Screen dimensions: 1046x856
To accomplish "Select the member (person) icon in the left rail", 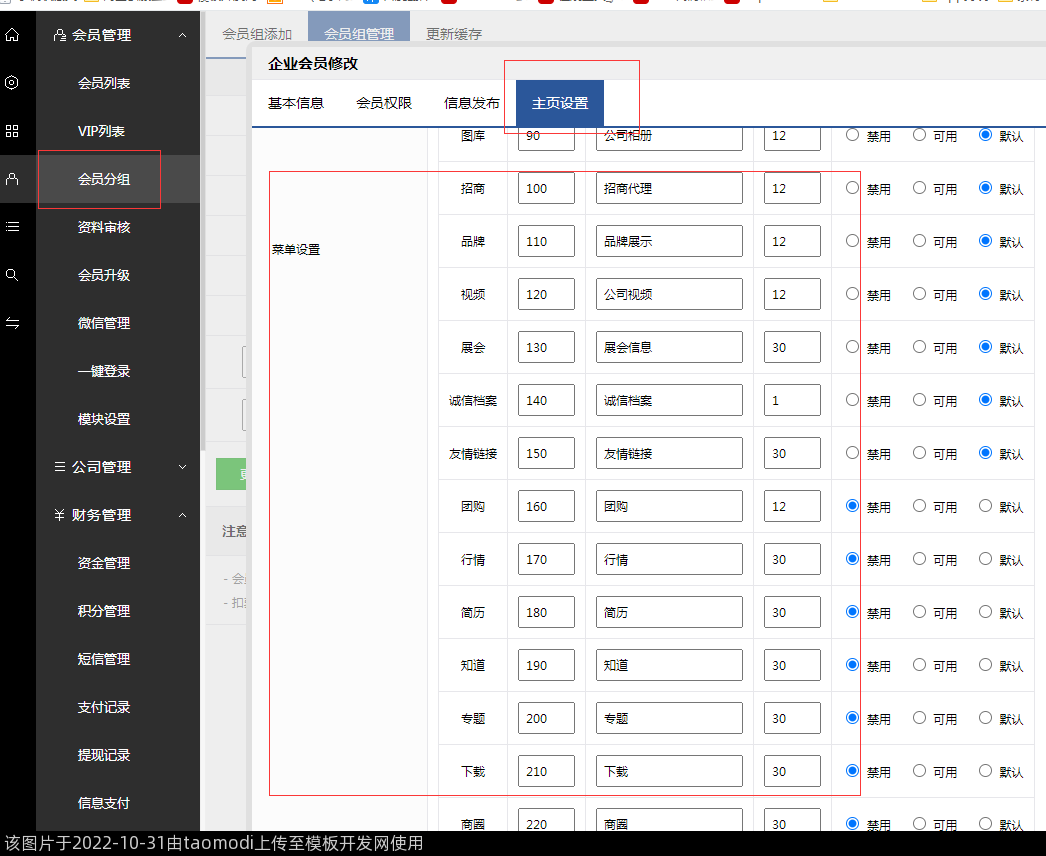I will pyautogui.click(x=12, y=179).
